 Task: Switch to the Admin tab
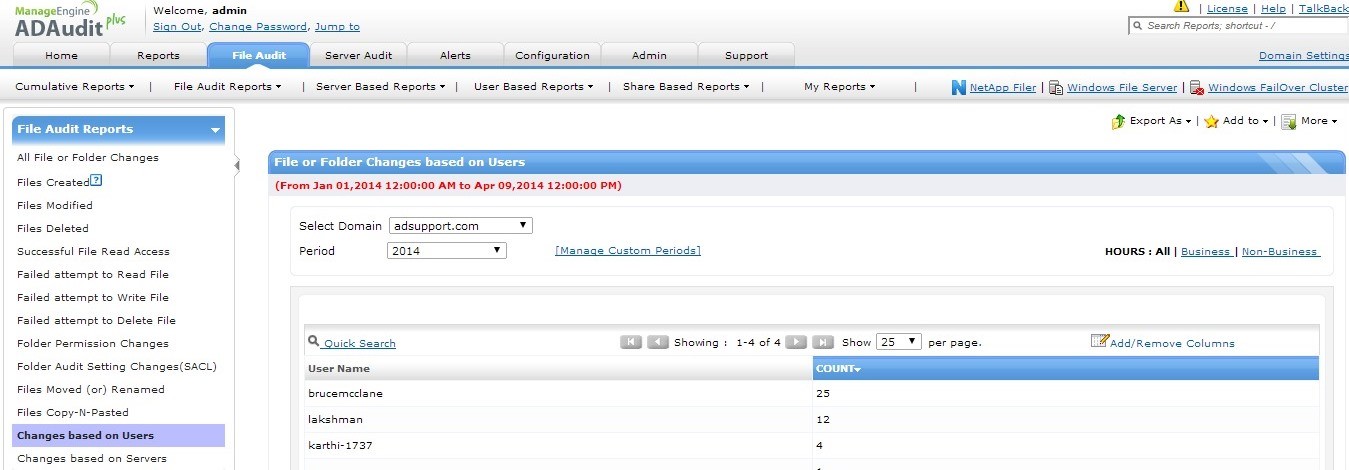point(649,55)
